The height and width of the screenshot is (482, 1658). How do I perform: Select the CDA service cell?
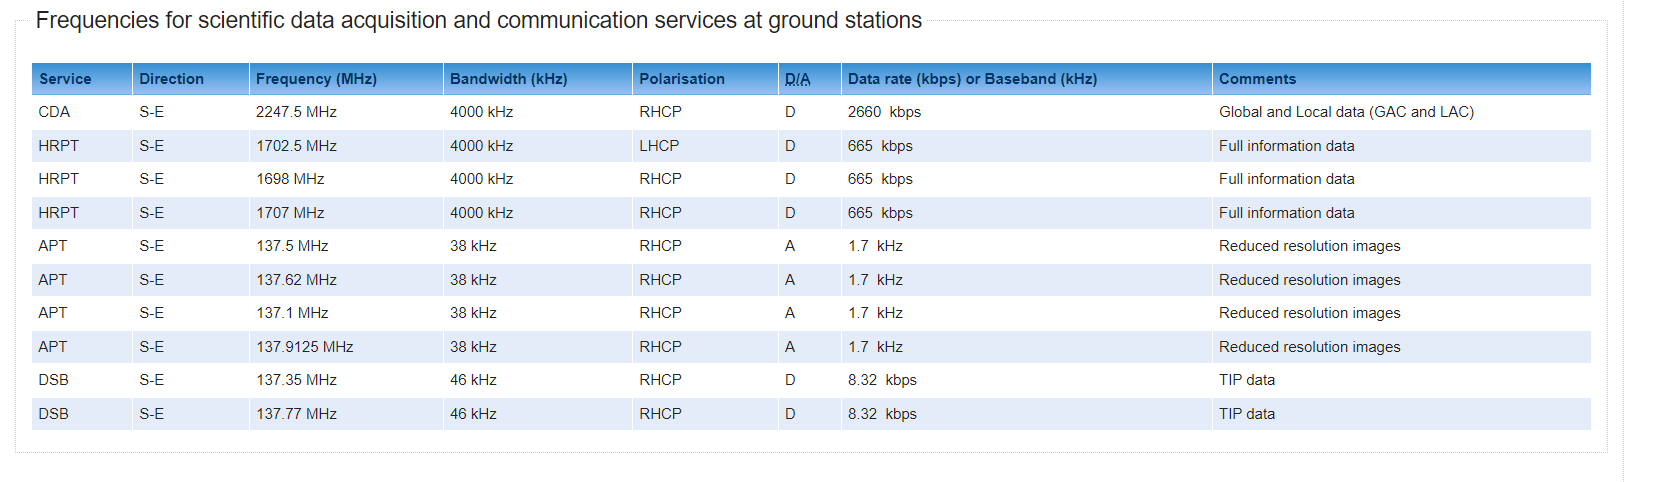click(54, 112)
